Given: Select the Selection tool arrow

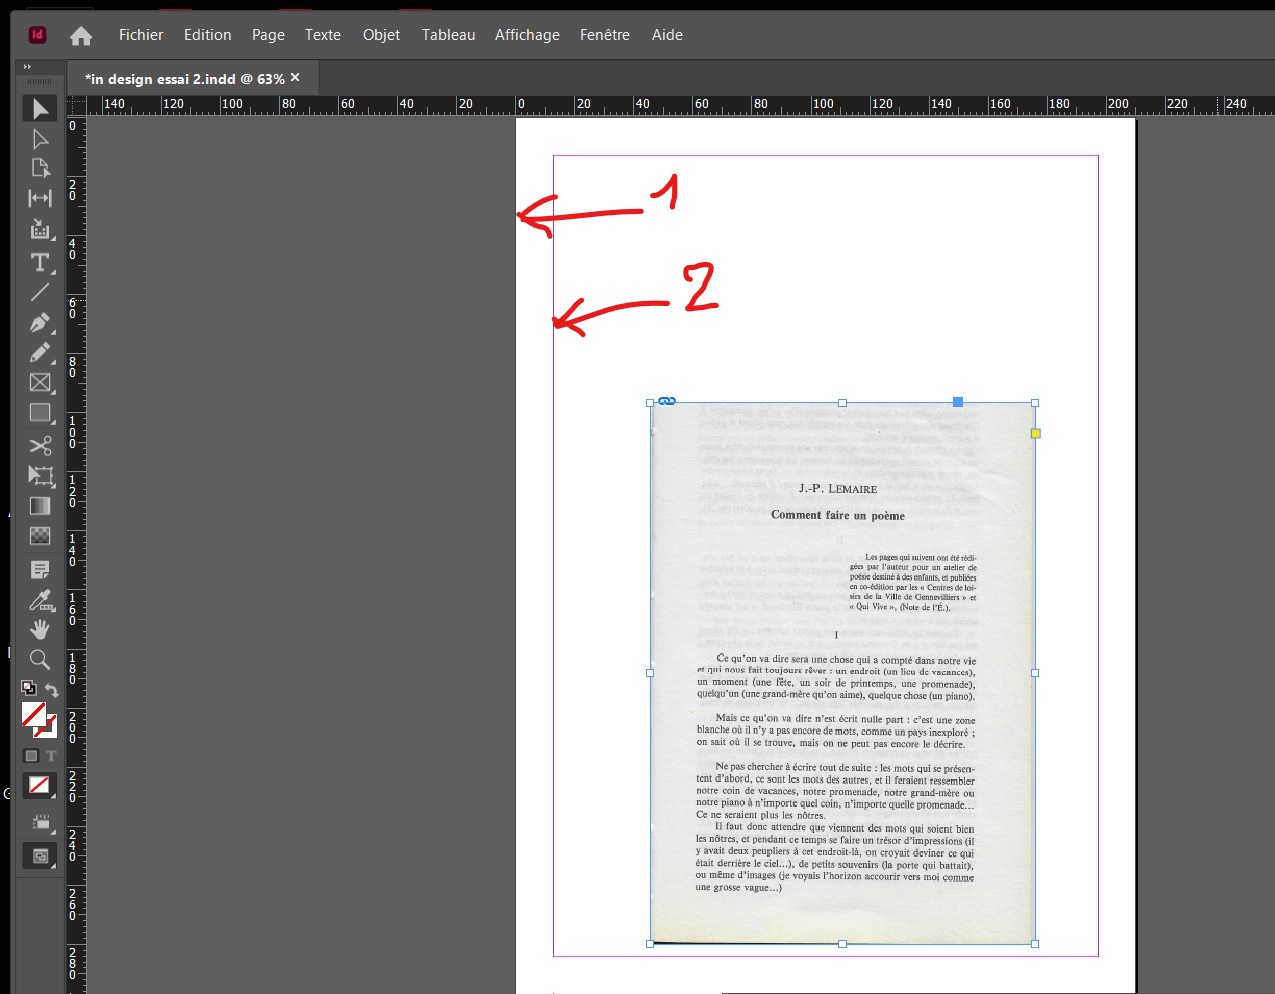Looking at the screenshot, I should [x=39, y=108].
